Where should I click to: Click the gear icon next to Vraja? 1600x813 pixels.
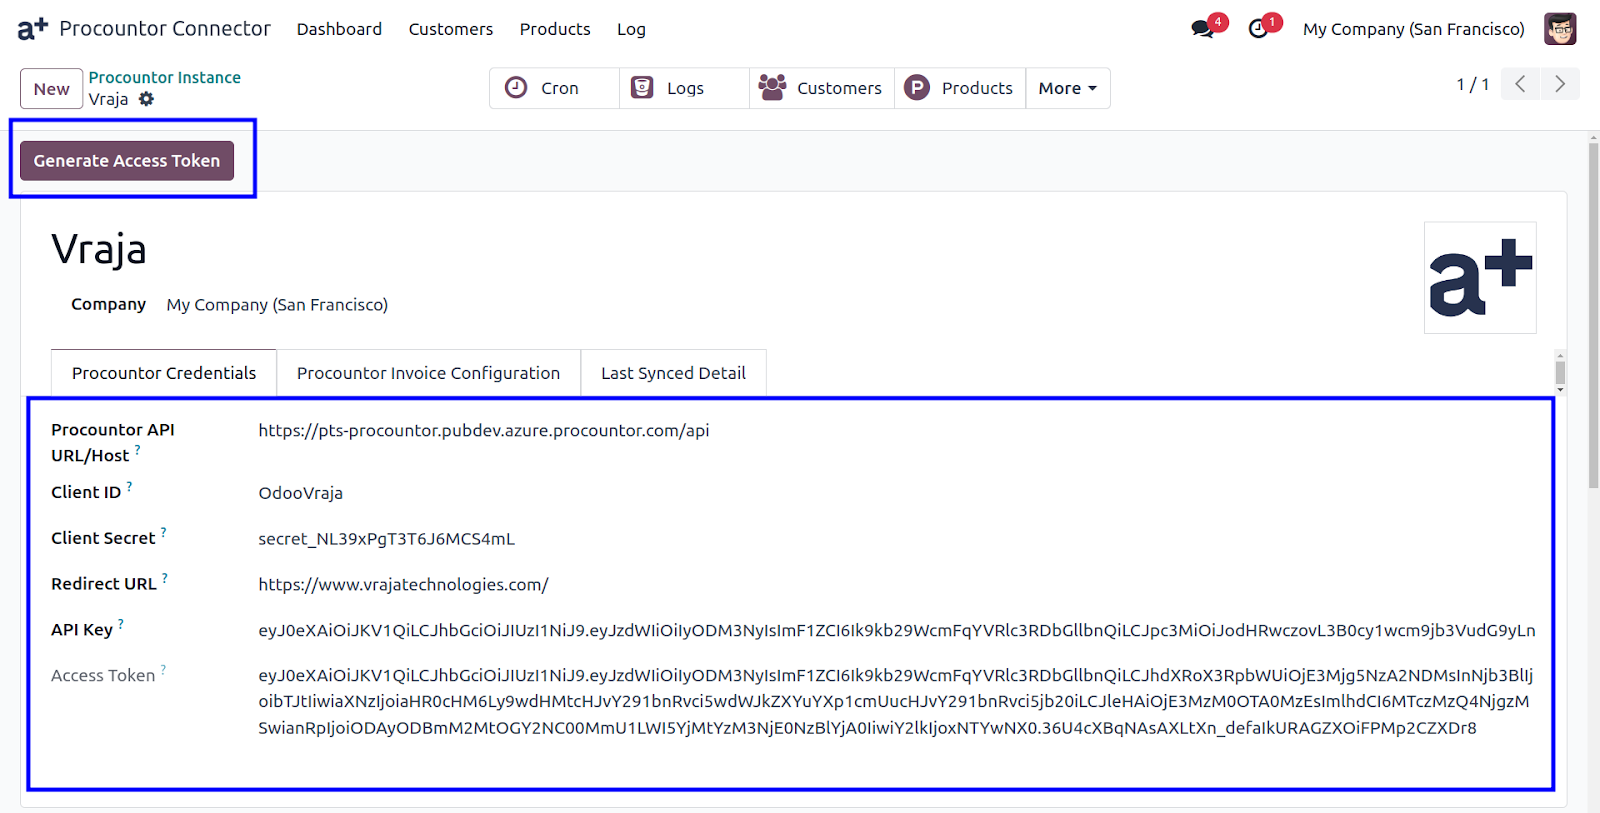pos(147,99)
